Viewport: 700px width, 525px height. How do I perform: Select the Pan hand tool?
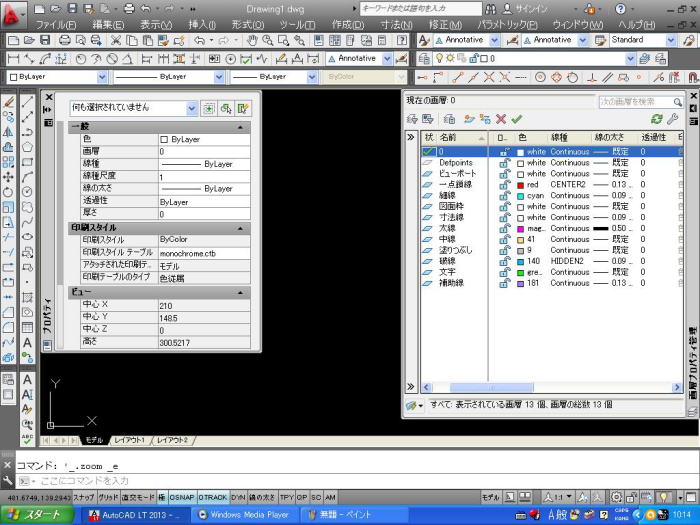point(252,41)
